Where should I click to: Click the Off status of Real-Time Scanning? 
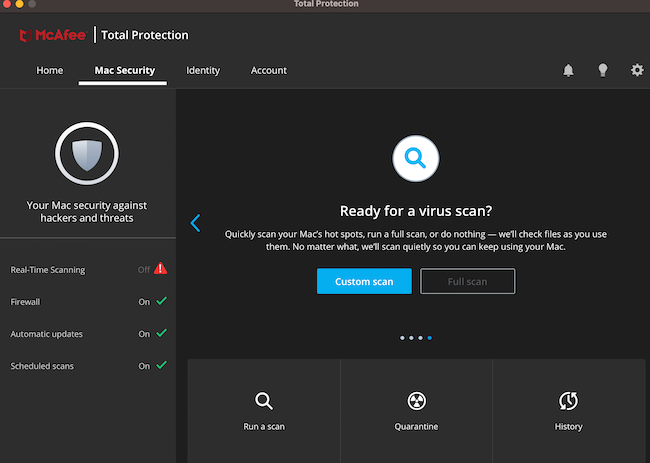144,270
